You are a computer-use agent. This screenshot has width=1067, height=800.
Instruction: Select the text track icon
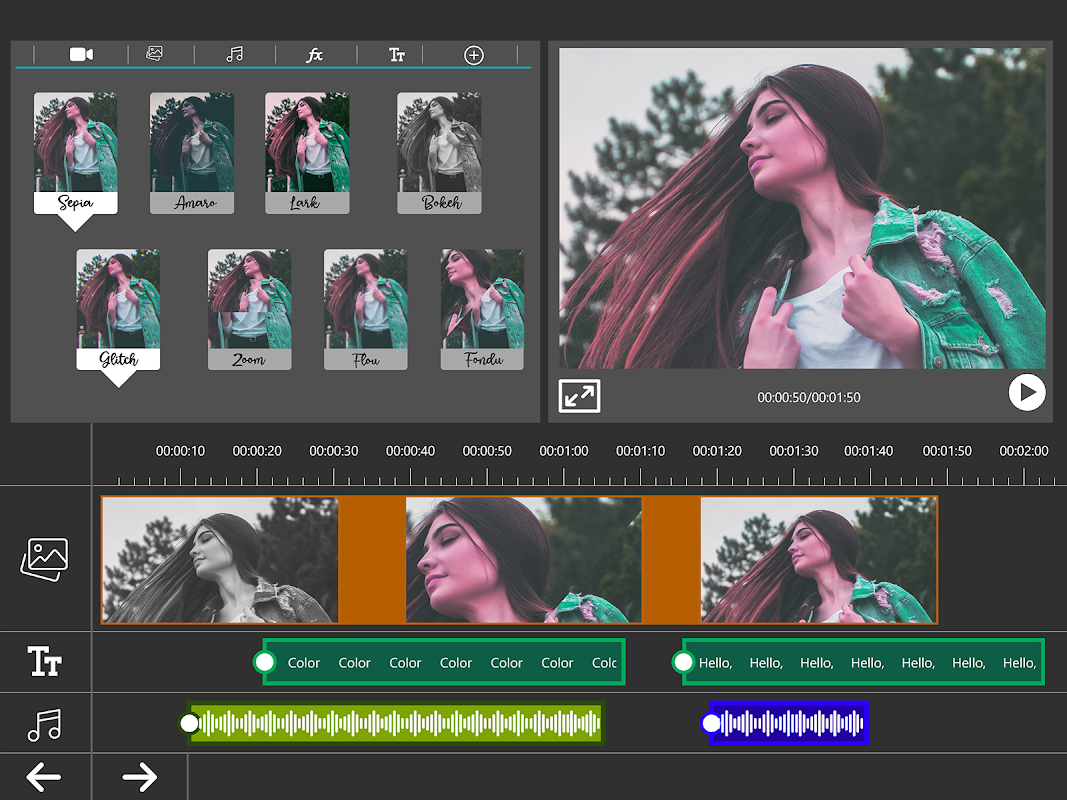pos(45,662)
